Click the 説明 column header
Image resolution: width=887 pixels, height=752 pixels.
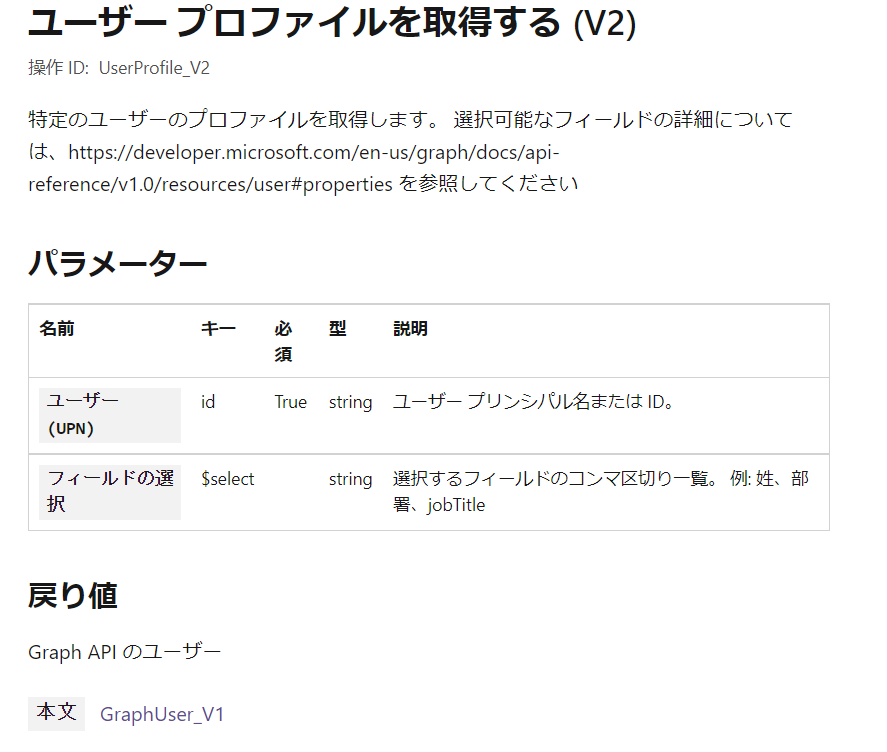[410, 328]
